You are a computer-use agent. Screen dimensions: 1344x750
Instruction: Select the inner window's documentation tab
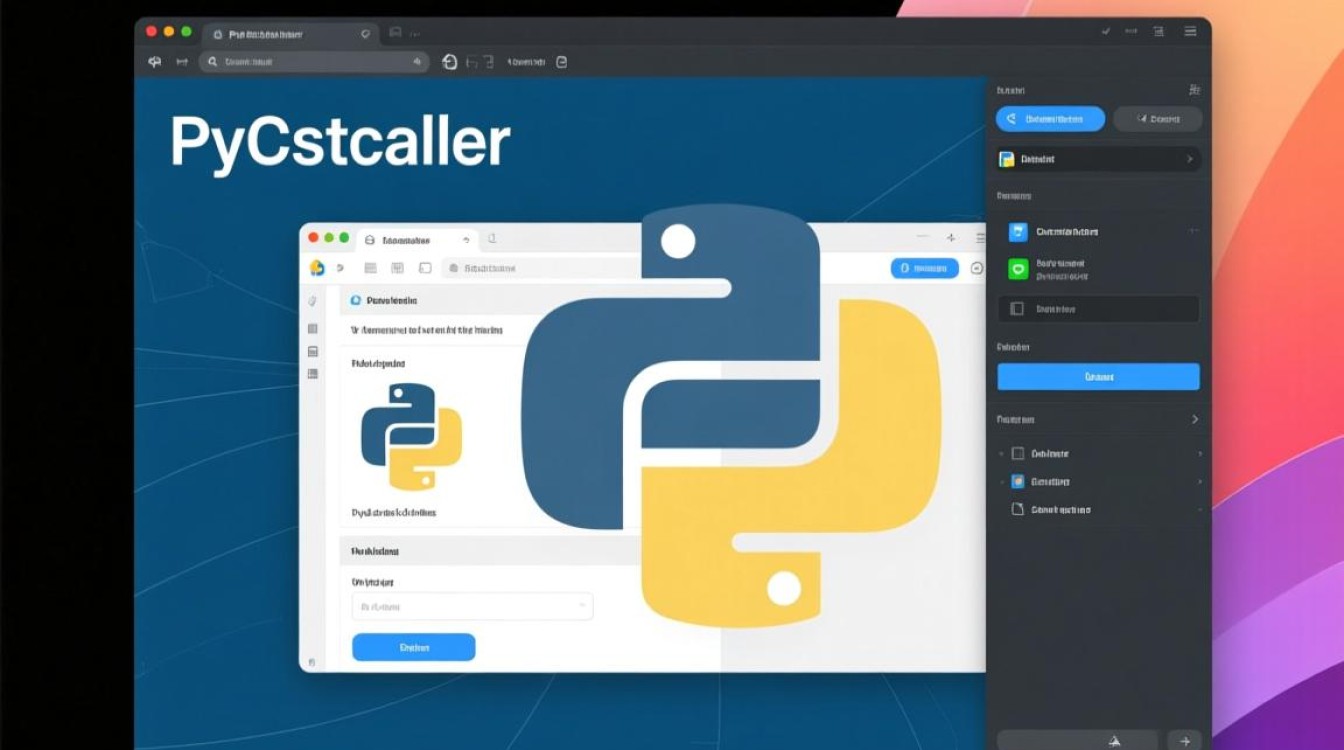tap(405, 241)
